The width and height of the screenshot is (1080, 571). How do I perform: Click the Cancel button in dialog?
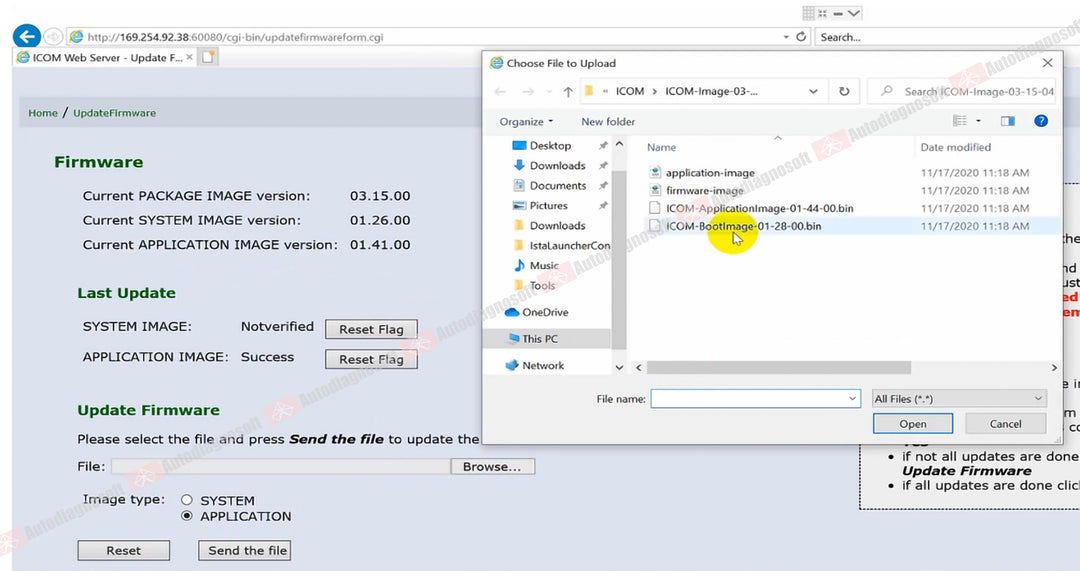1006,424
